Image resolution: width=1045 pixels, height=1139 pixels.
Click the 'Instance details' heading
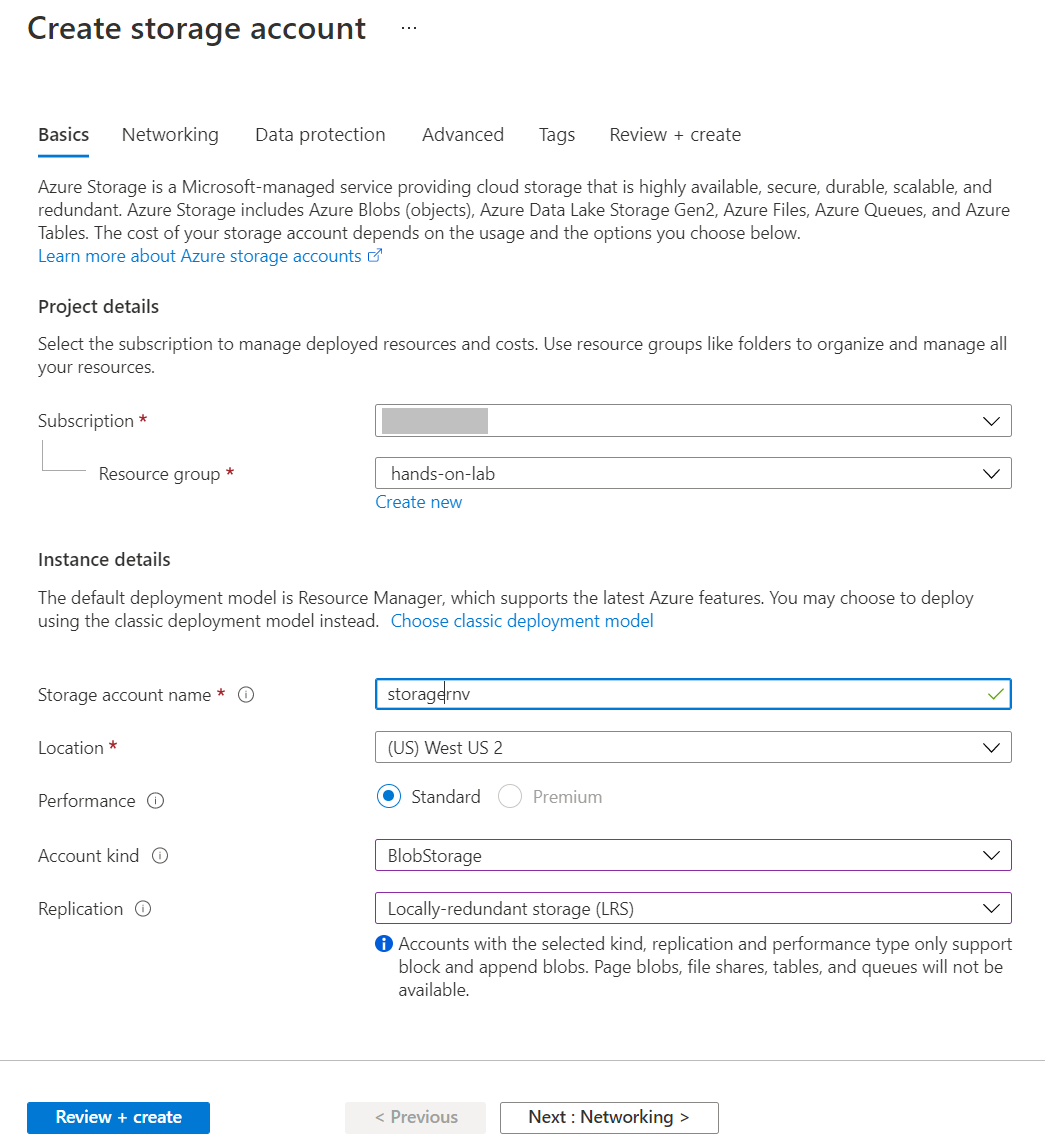point(104,560)
